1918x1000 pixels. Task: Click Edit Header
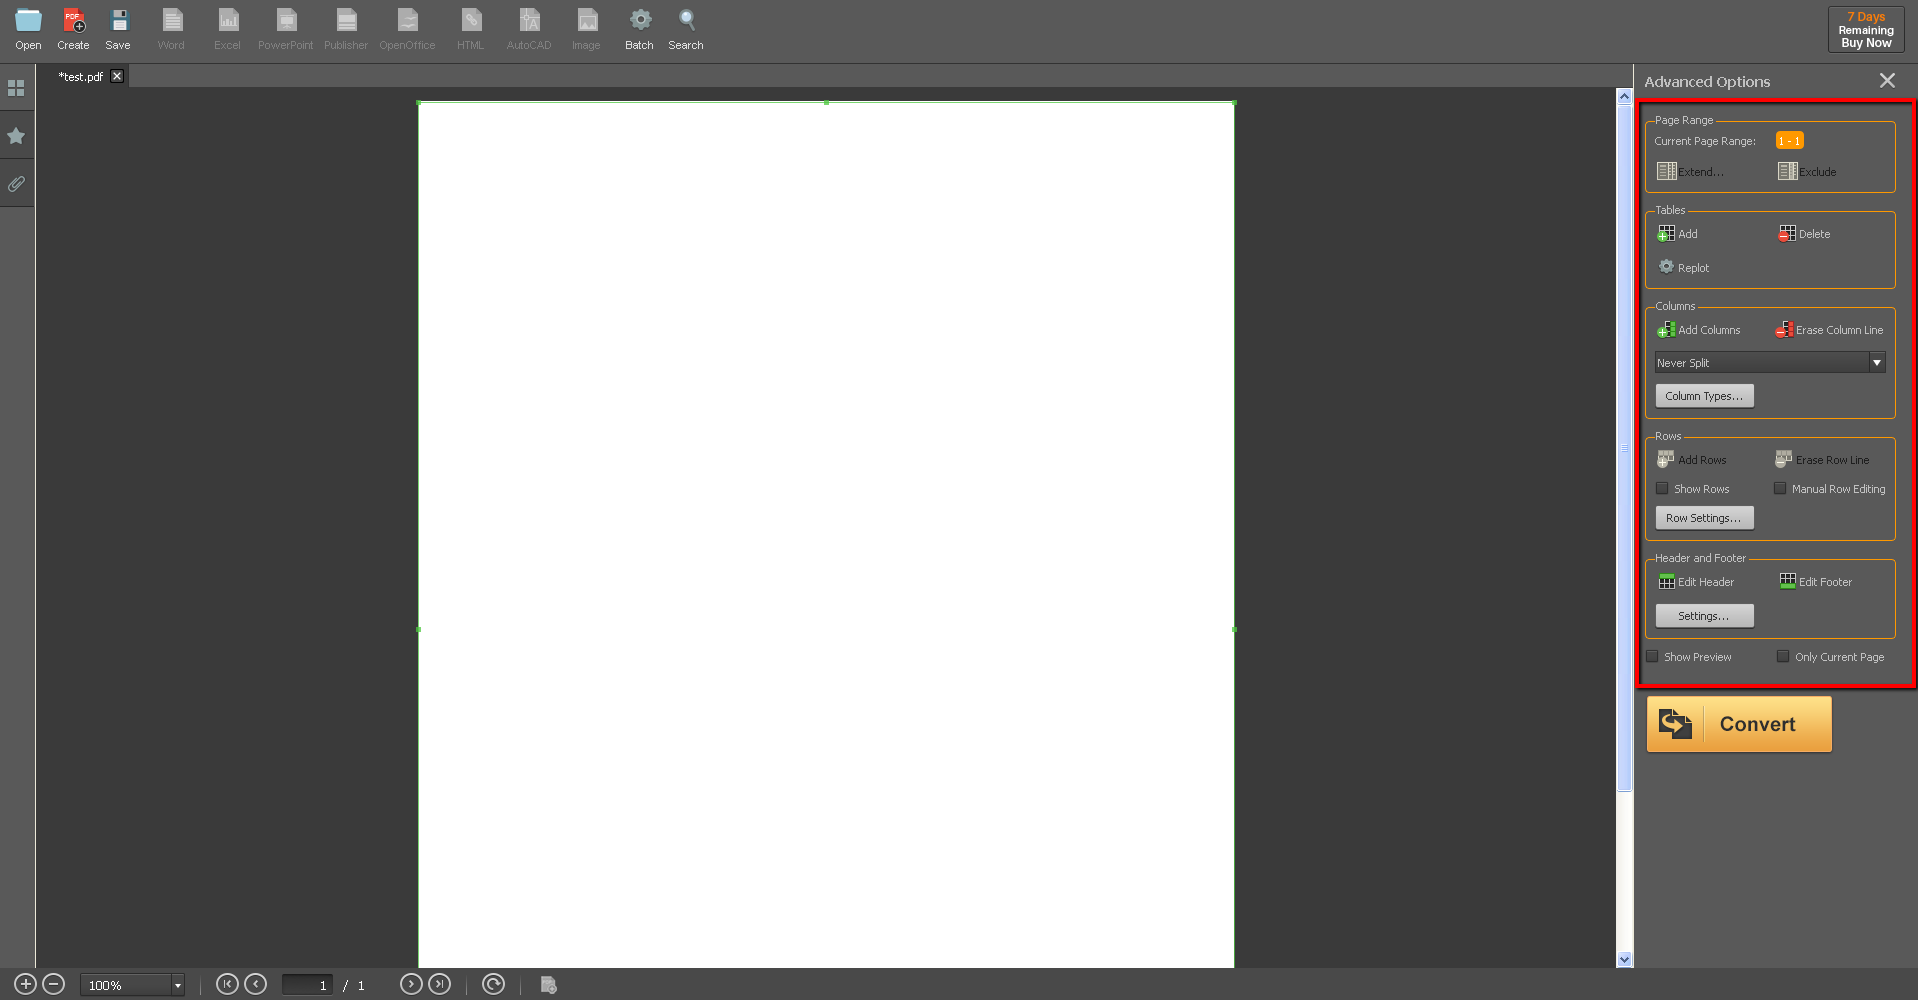[1696, 581]
